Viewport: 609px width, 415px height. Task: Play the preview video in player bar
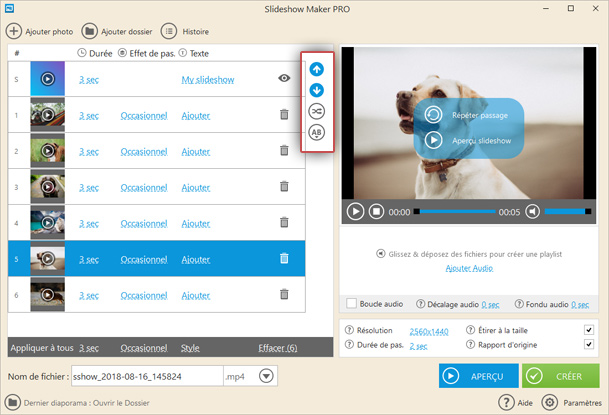click(x=355, y=212)
